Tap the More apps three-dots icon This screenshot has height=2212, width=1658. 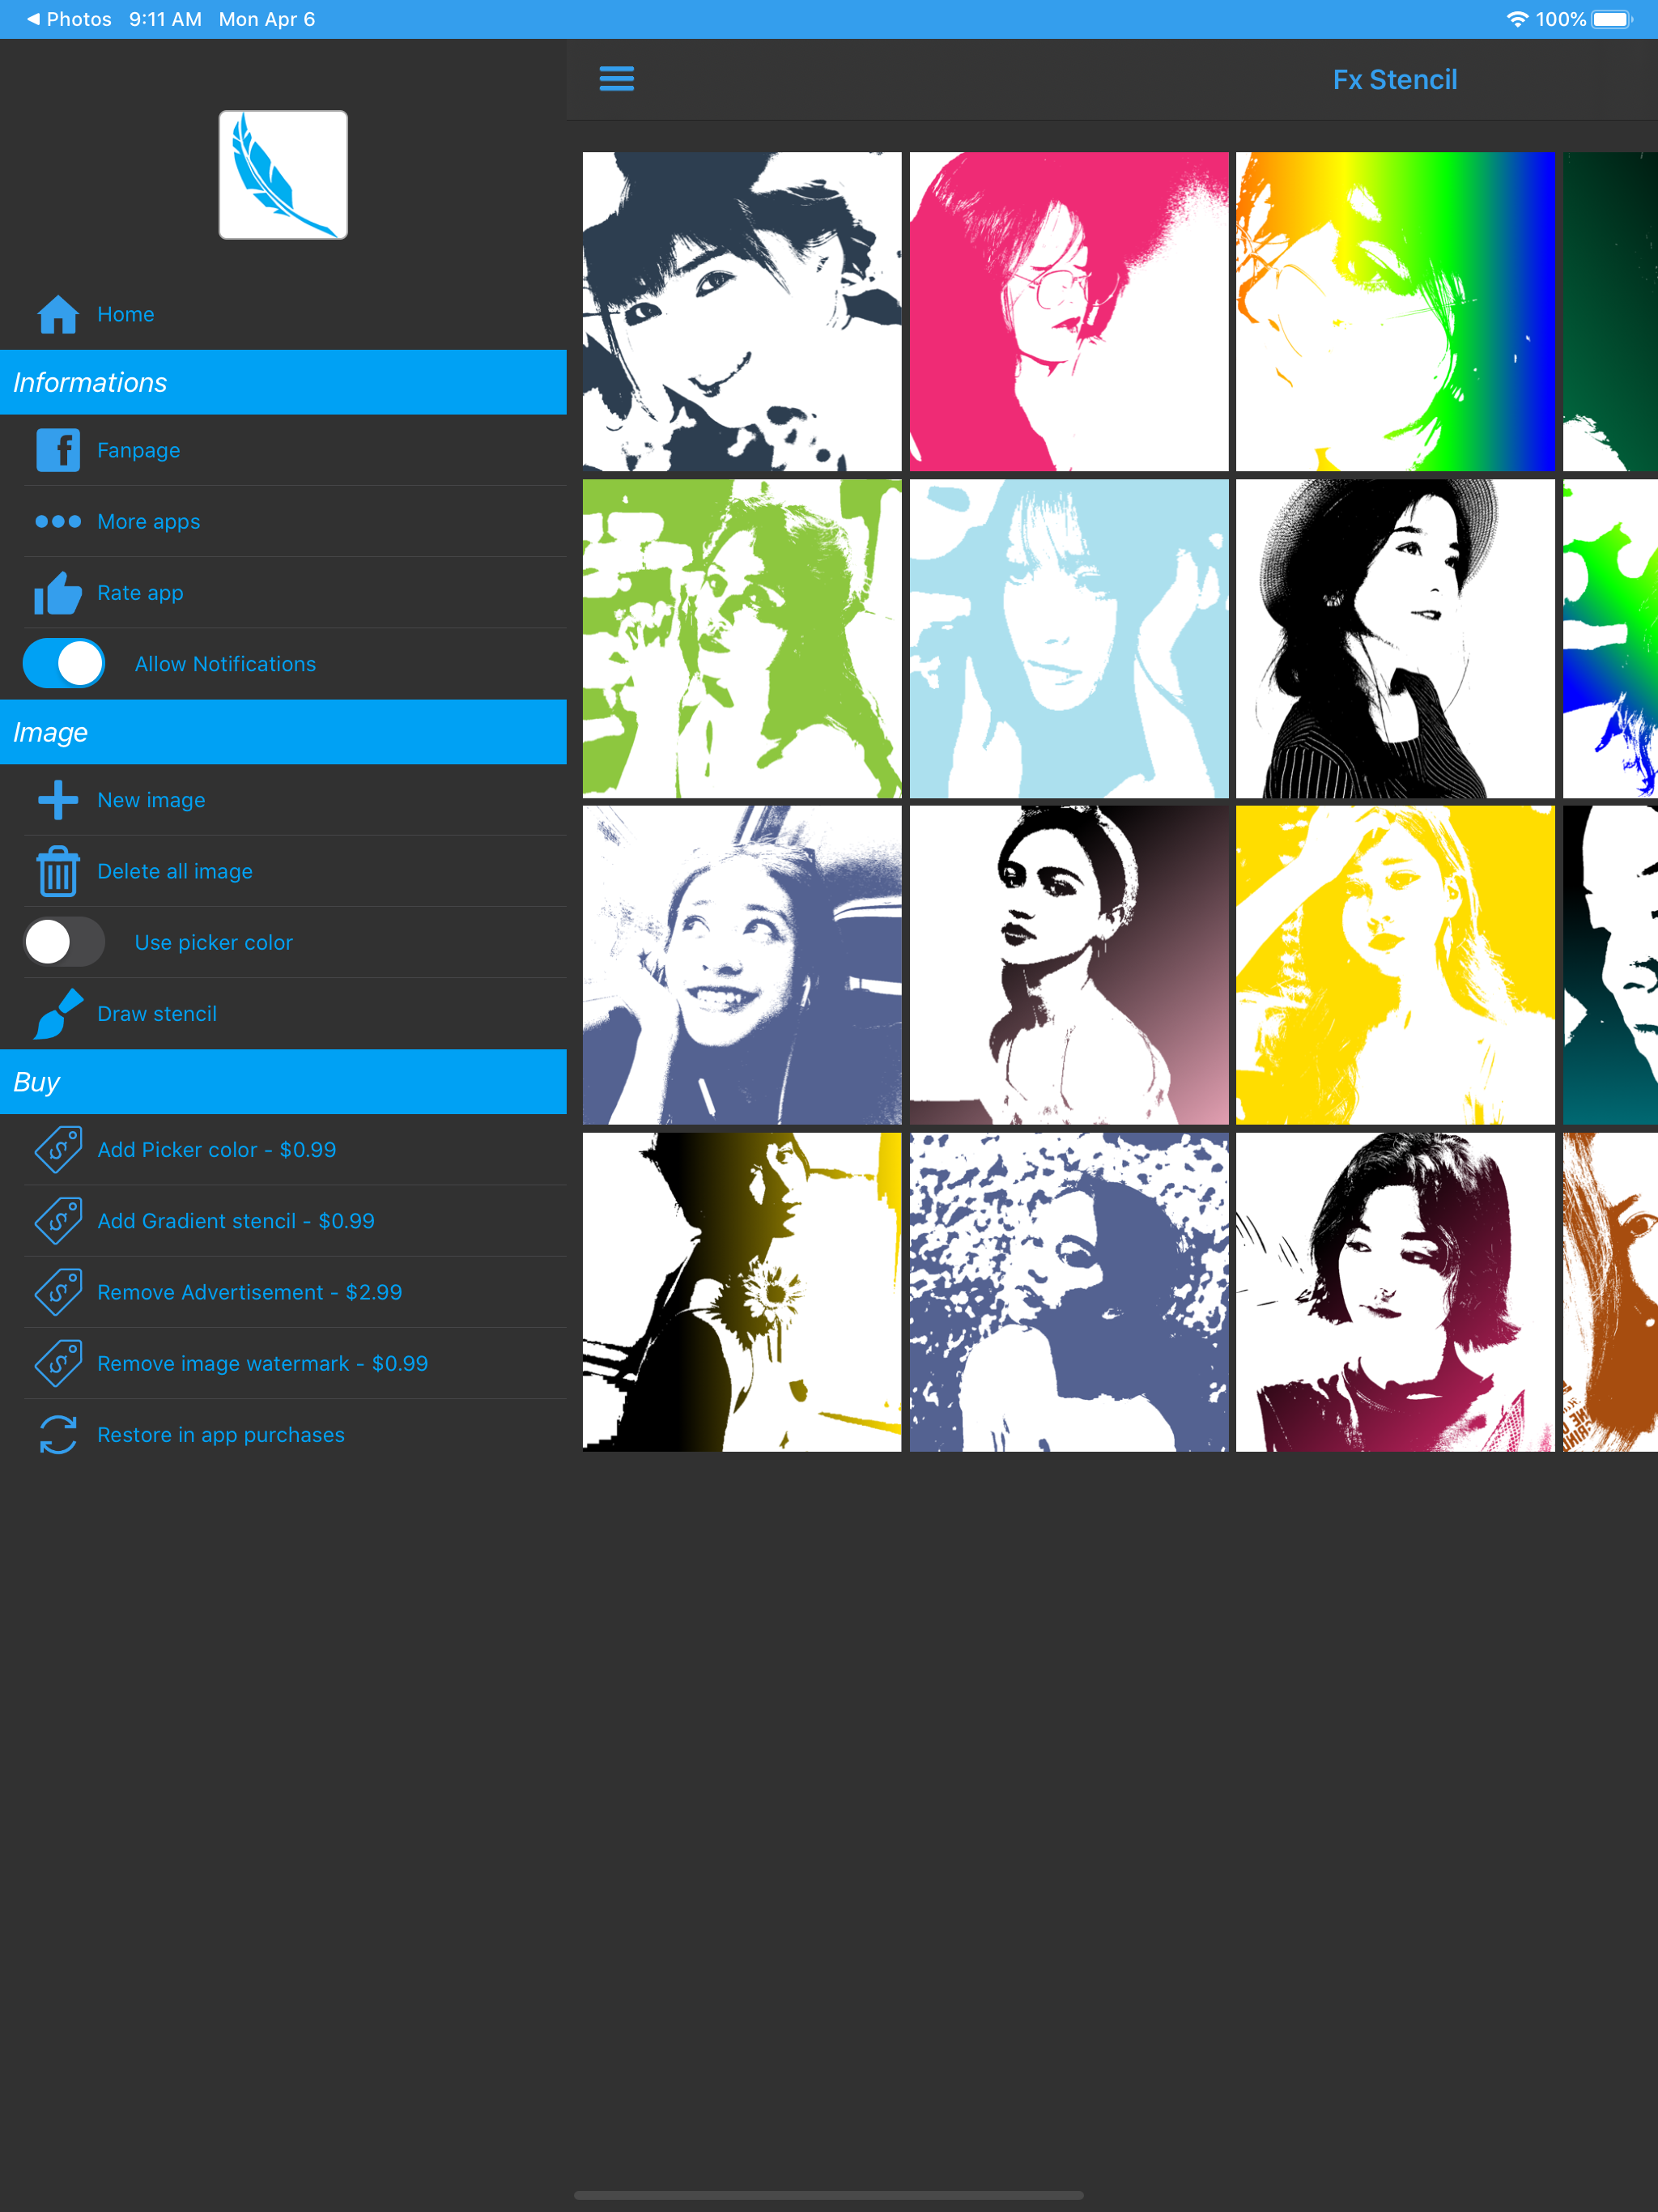[x=58, y=521]
